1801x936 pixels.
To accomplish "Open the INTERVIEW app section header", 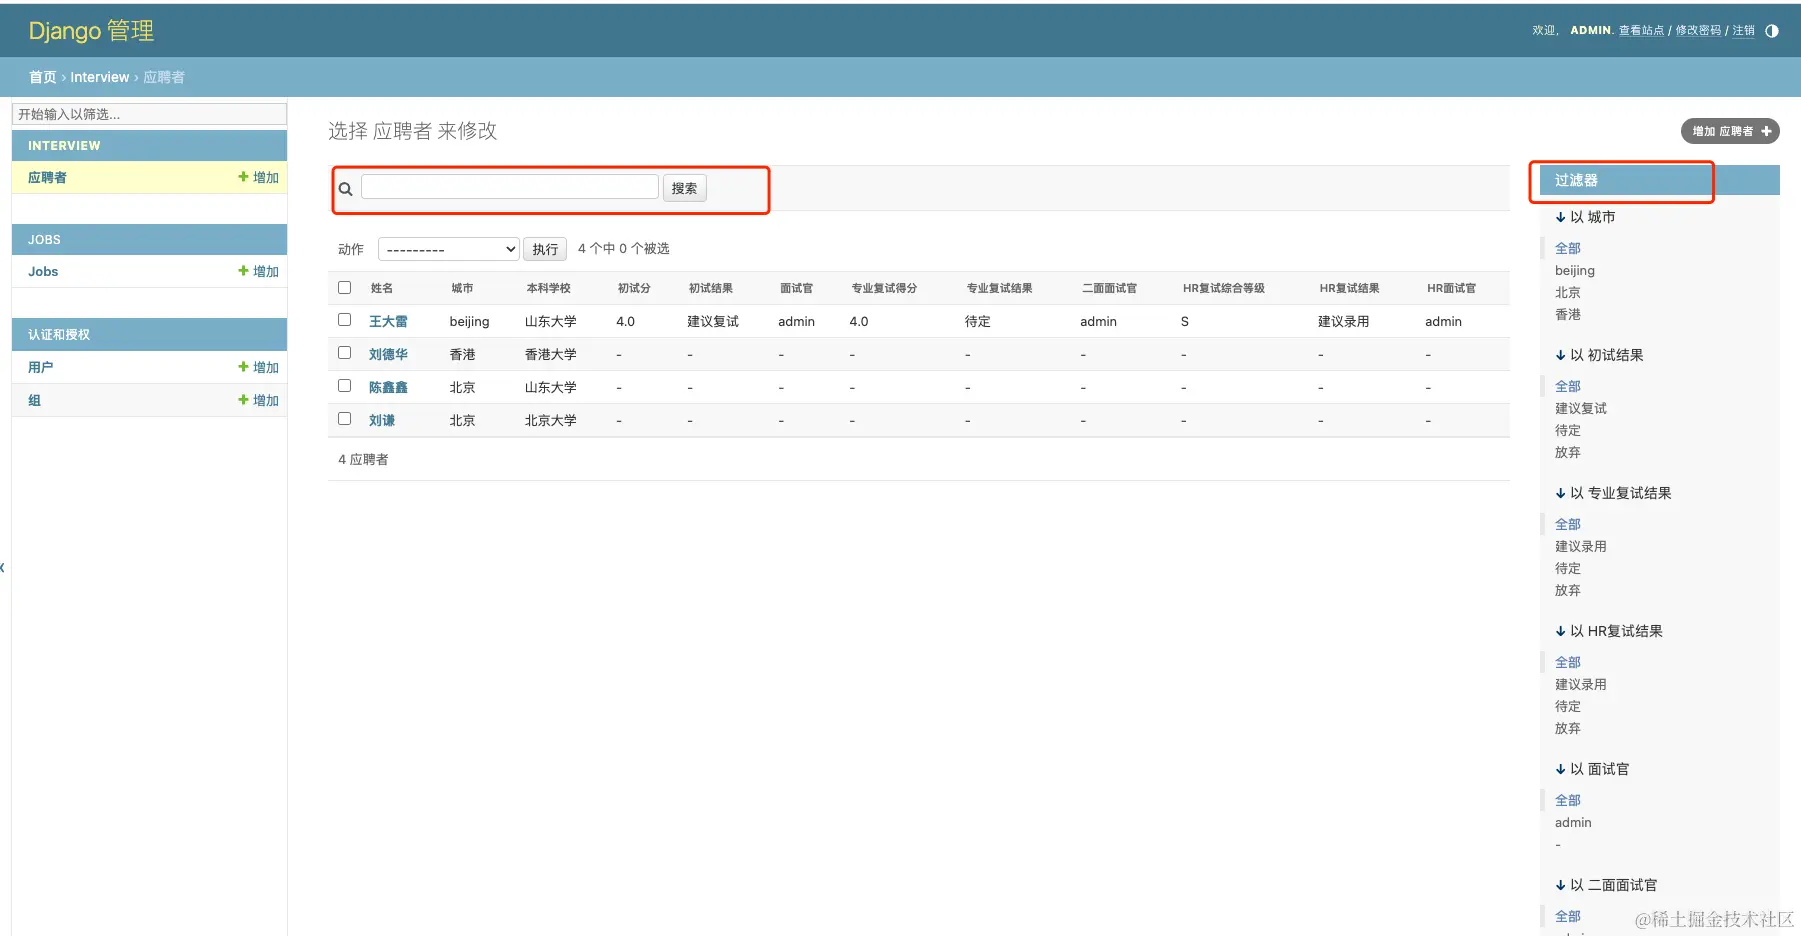I will point(64,146).
